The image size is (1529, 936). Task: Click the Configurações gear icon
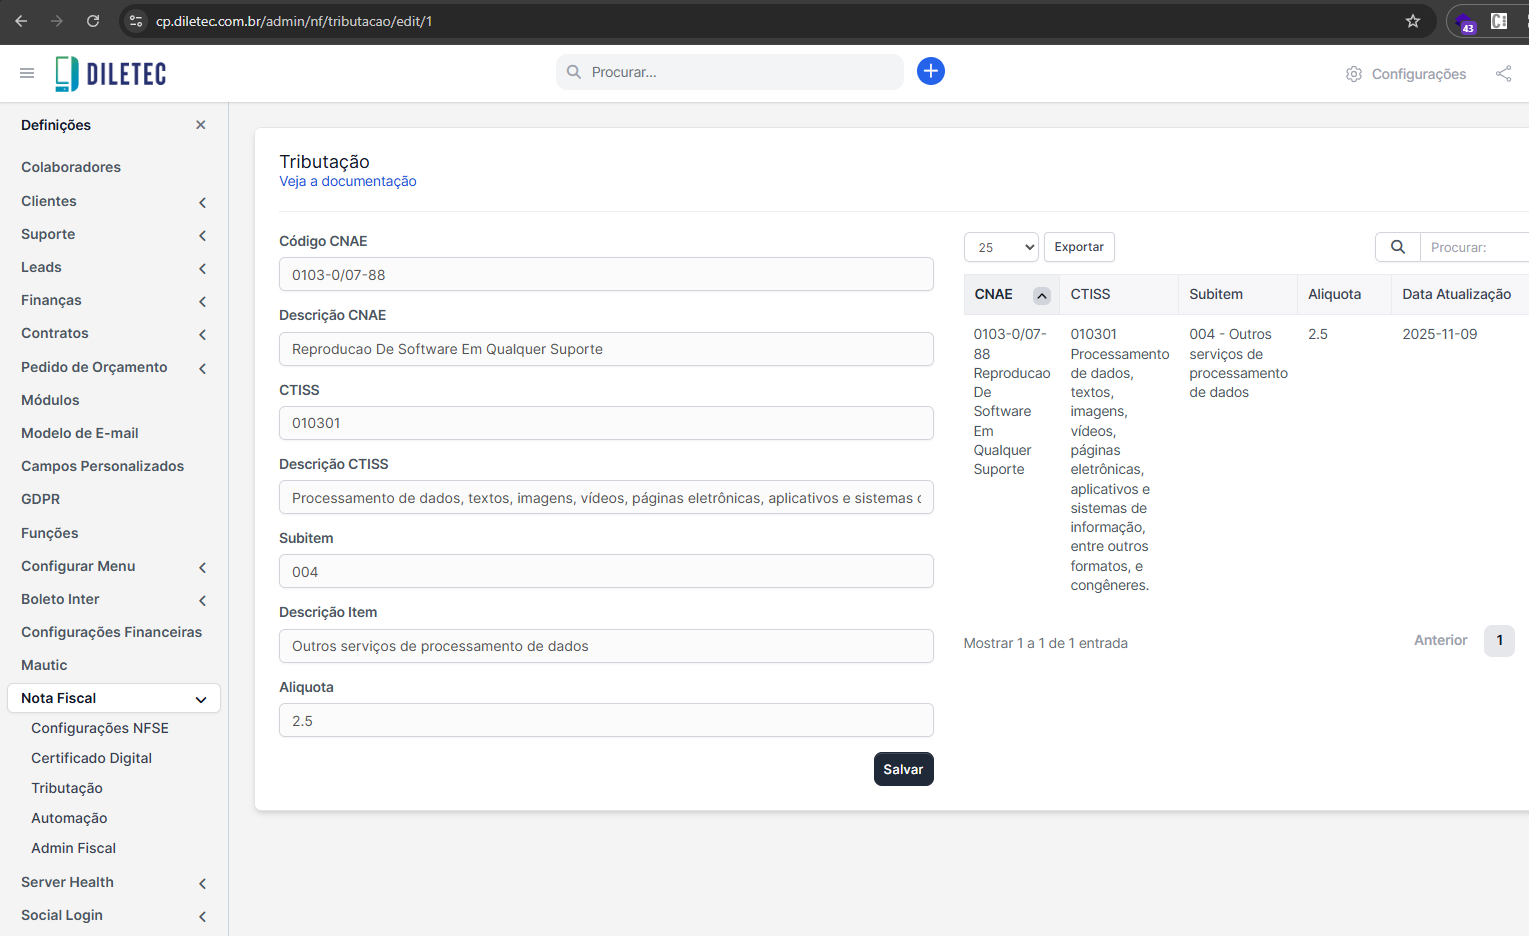(1354, 74)
